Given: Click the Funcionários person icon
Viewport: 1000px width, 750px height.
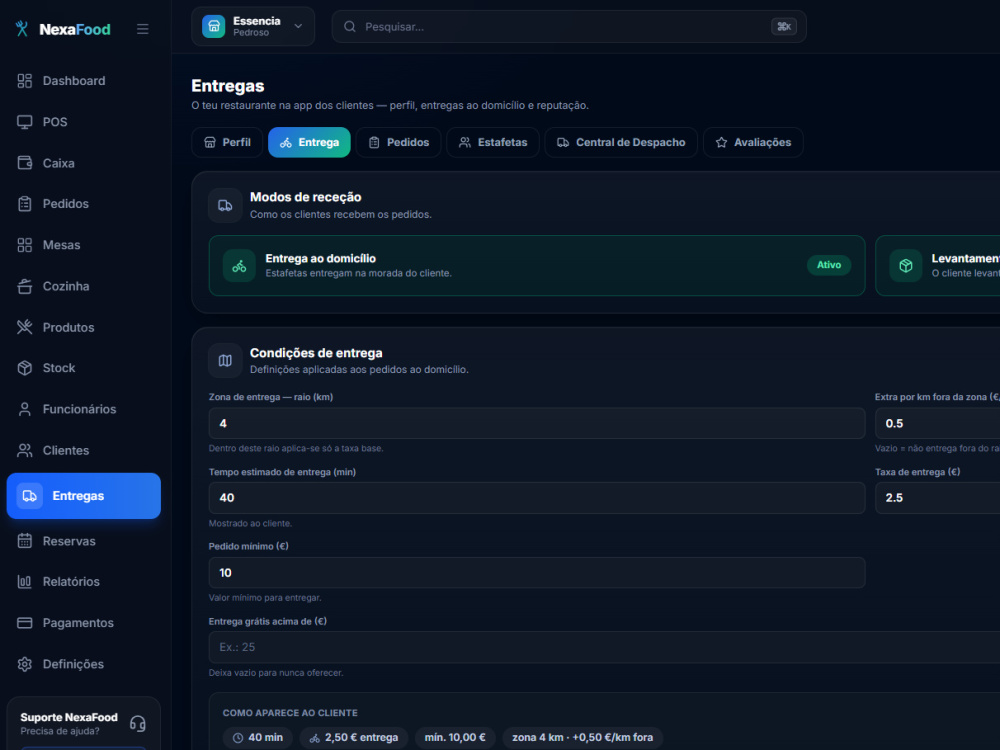Looking at the screenshot, I should 25,409.
